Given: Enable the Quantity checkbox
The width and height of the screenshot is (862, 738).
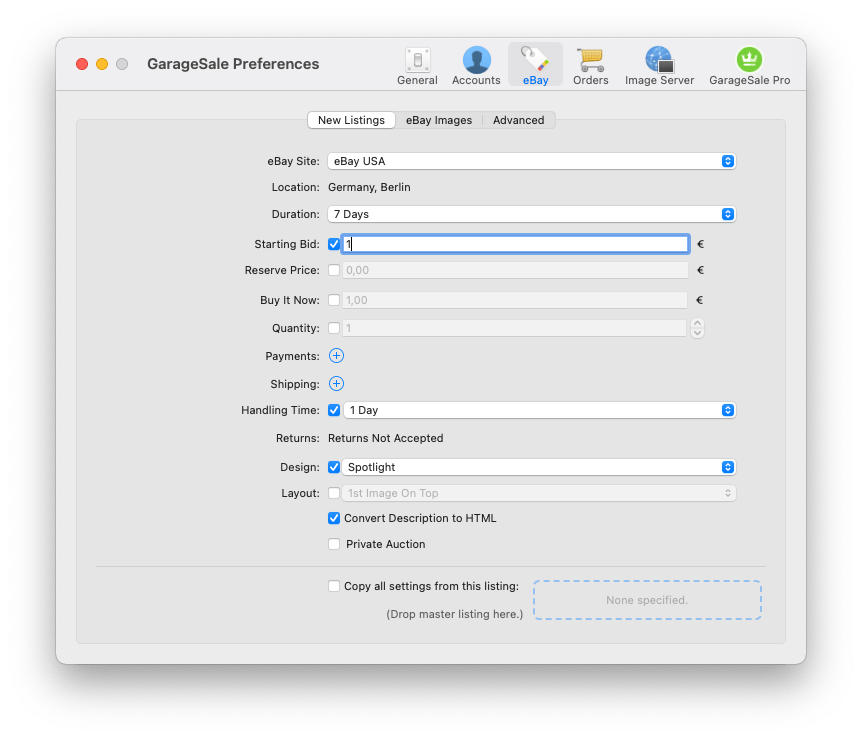Looking at the screenshot, I should 334,328.
